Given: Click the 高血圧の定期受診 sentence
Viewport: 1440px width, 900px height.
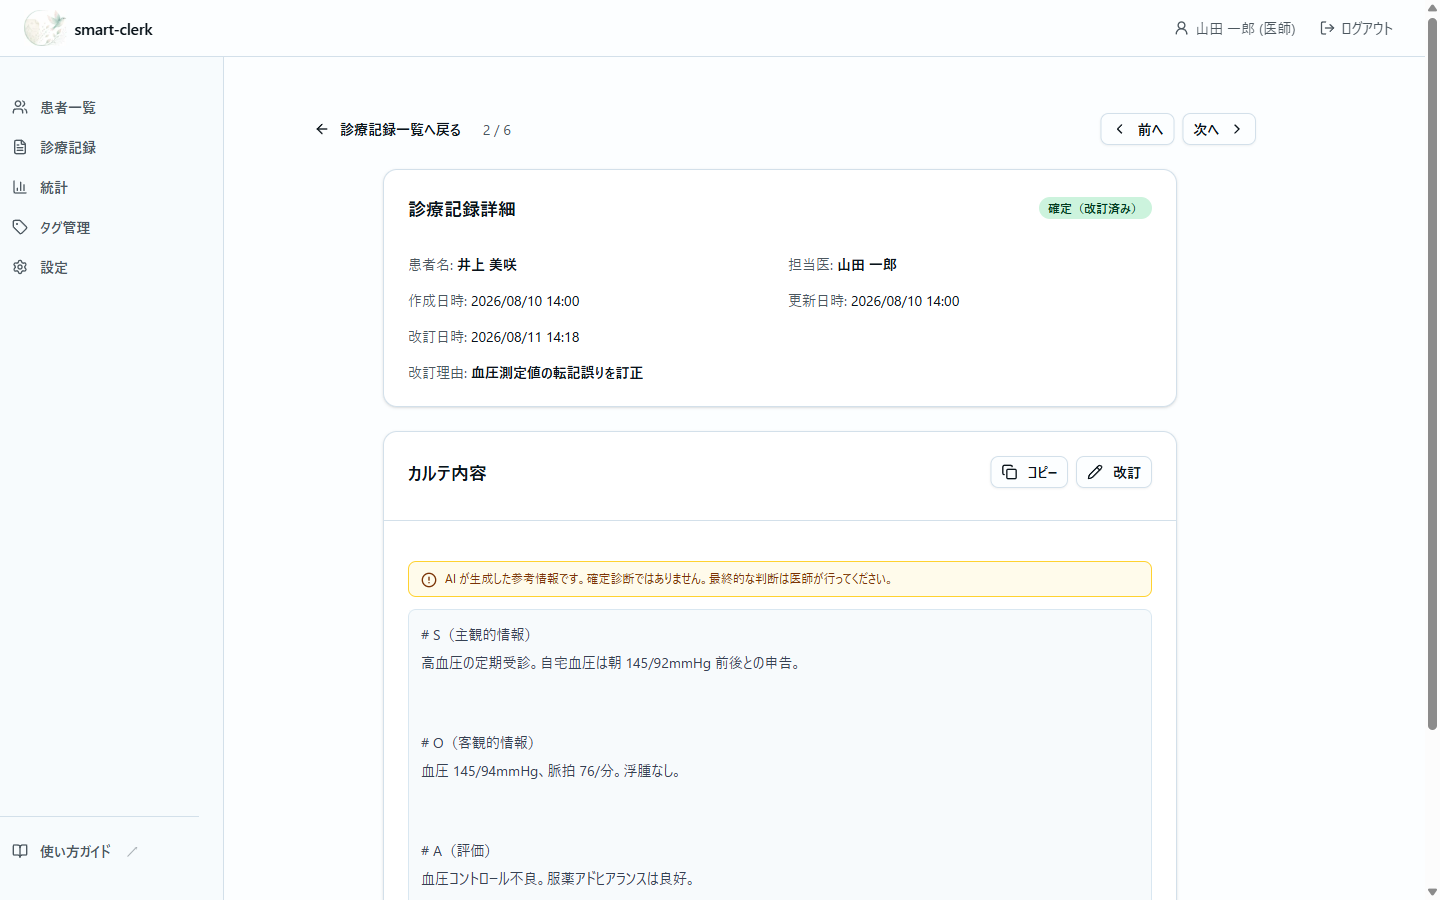Looking at the screenshot, I should 612,663.
